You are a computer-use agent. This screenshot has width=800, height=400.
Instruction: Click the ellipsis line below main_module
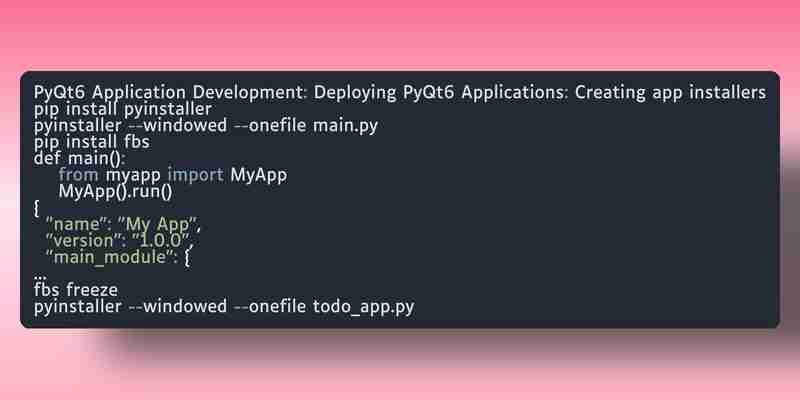[40, 276]
